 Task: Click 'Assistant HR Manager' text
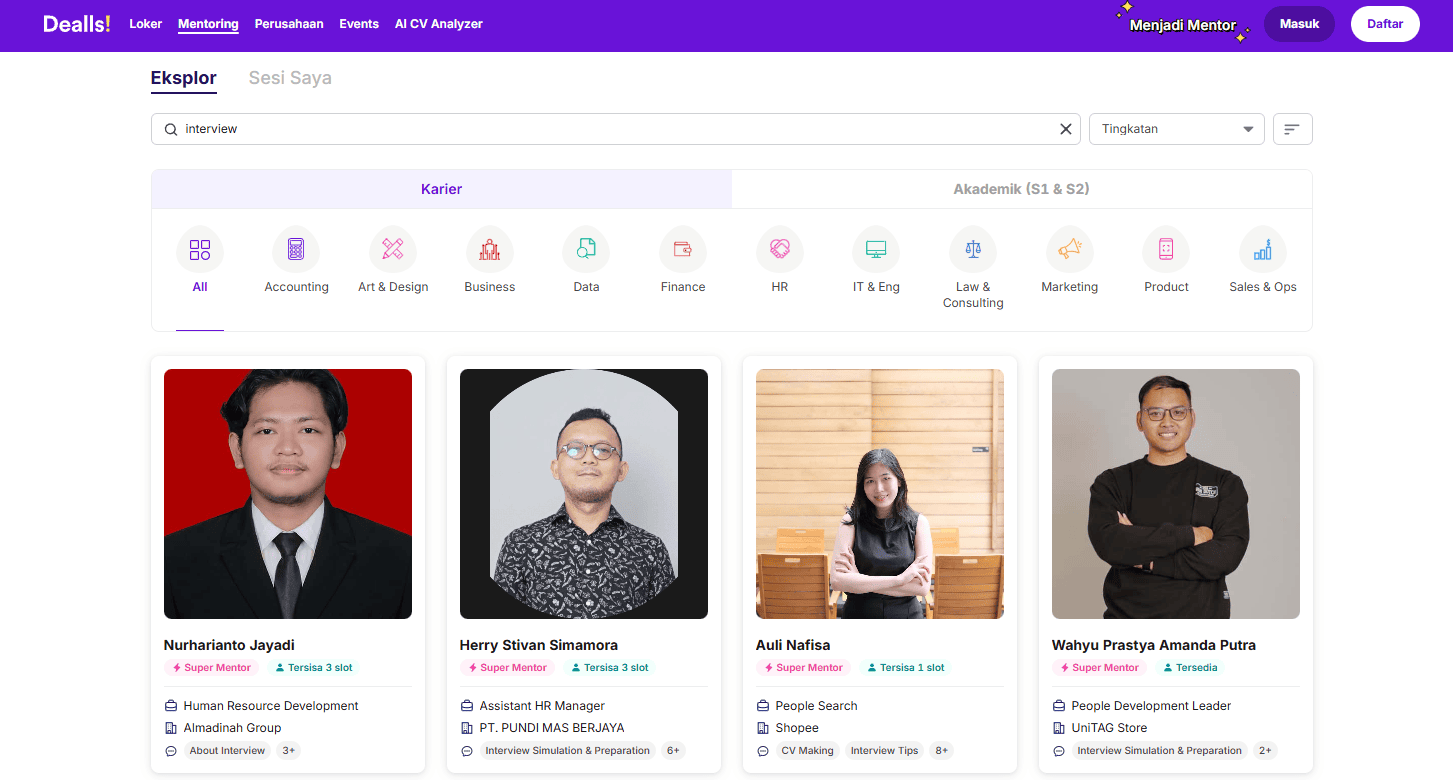coord(542,706)
